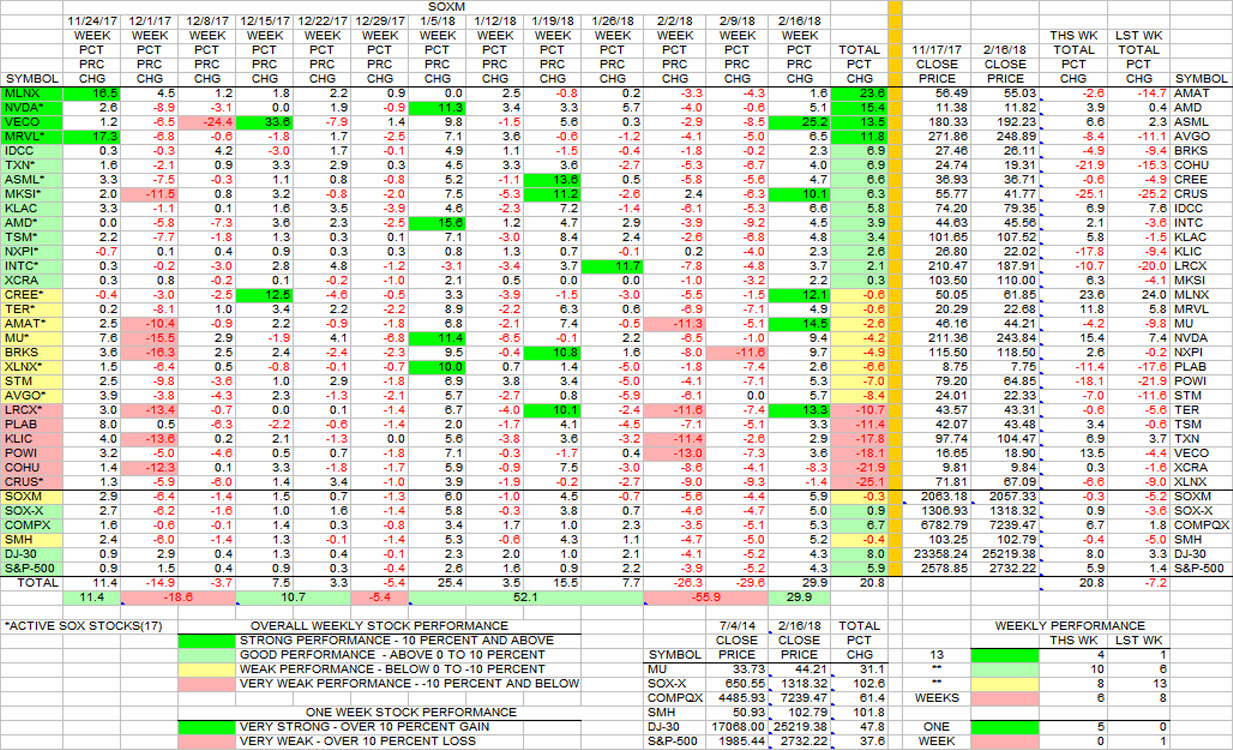
Task: Select the green 25.2 cell in VECO row
Action: click(x=801, y=122)
